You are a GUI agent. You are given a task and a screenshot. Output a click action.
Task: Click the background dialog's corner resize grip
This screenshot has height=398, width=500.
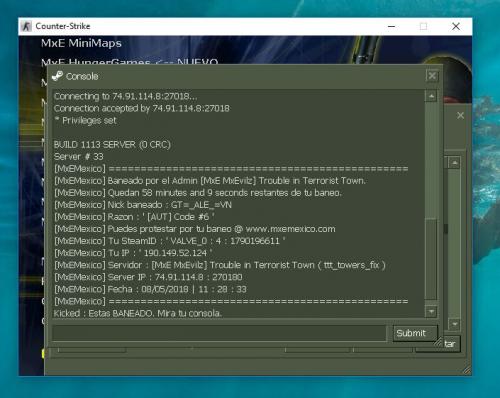(x=467, y=370)
